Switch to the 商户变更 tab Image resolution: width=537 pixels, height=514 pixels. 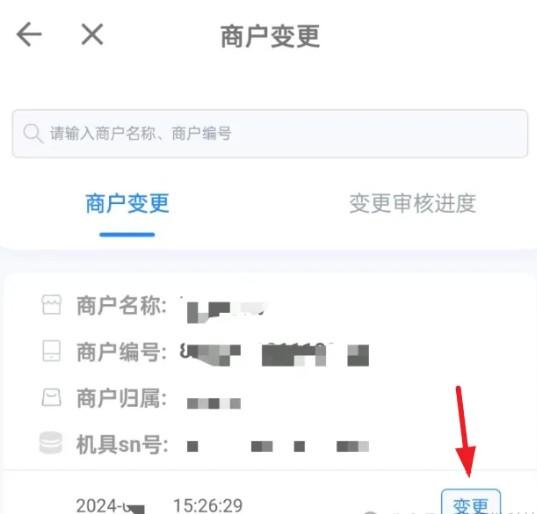pos(127,203)
